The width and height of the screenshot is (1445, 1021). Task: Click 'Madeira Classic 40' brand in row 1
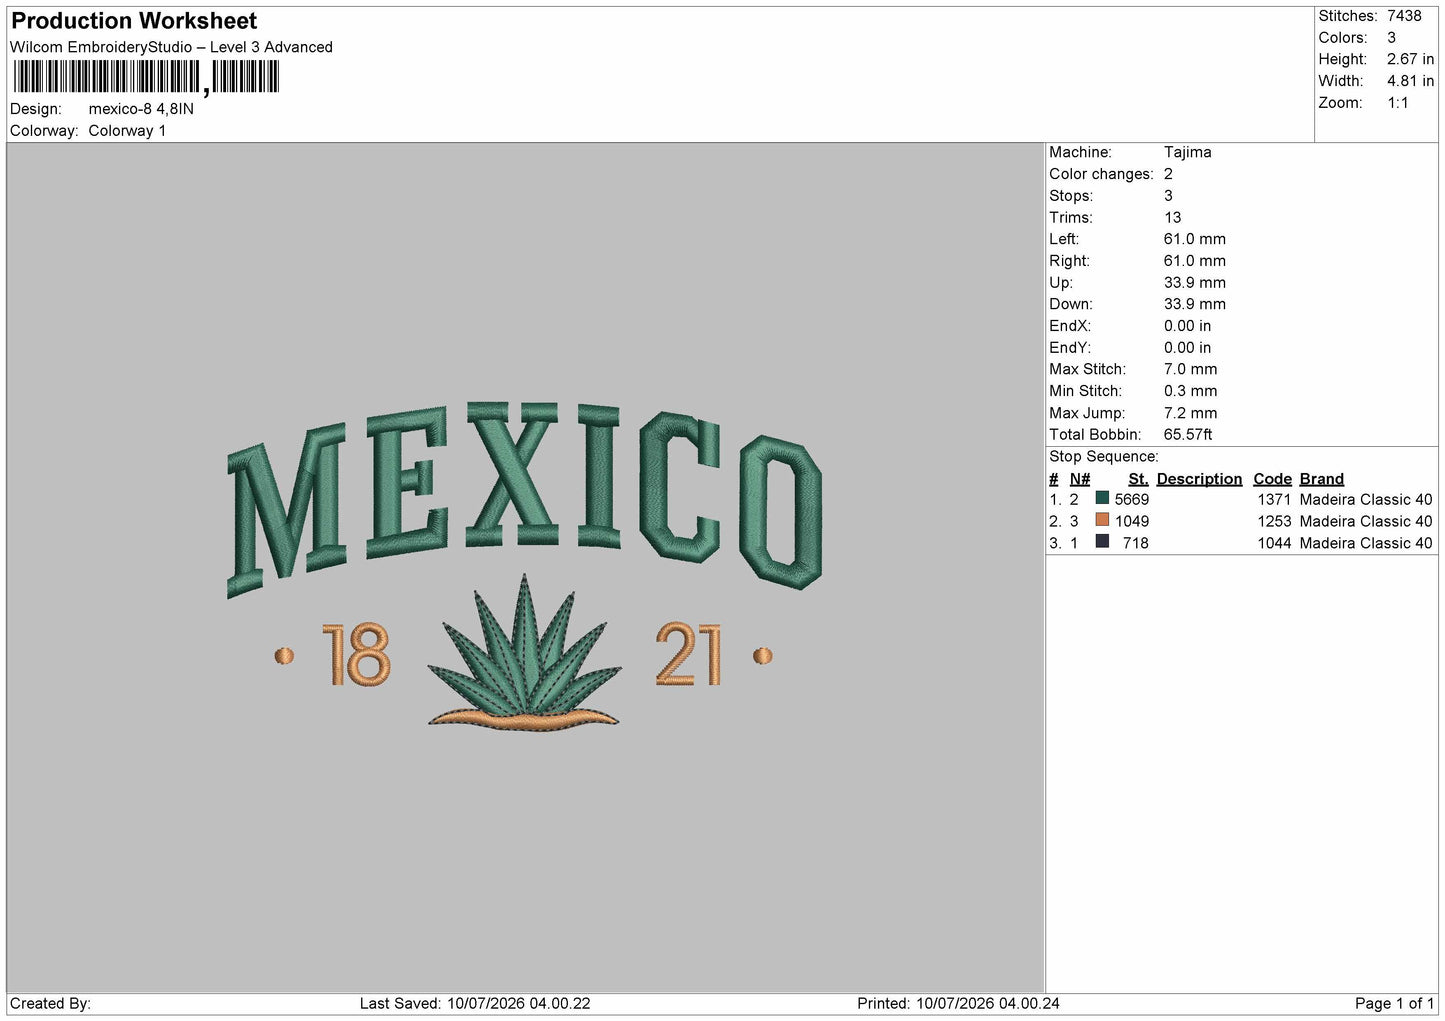click(x=1366, y=500)
